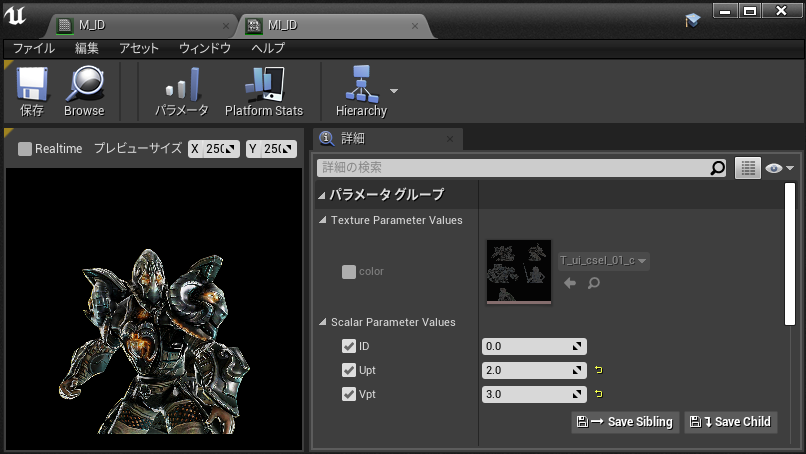The height and width of the screenshot is (454, 806).
Task: Click the Upt value field 2.0
Action: pyautogui.click(x=534, y=370)
